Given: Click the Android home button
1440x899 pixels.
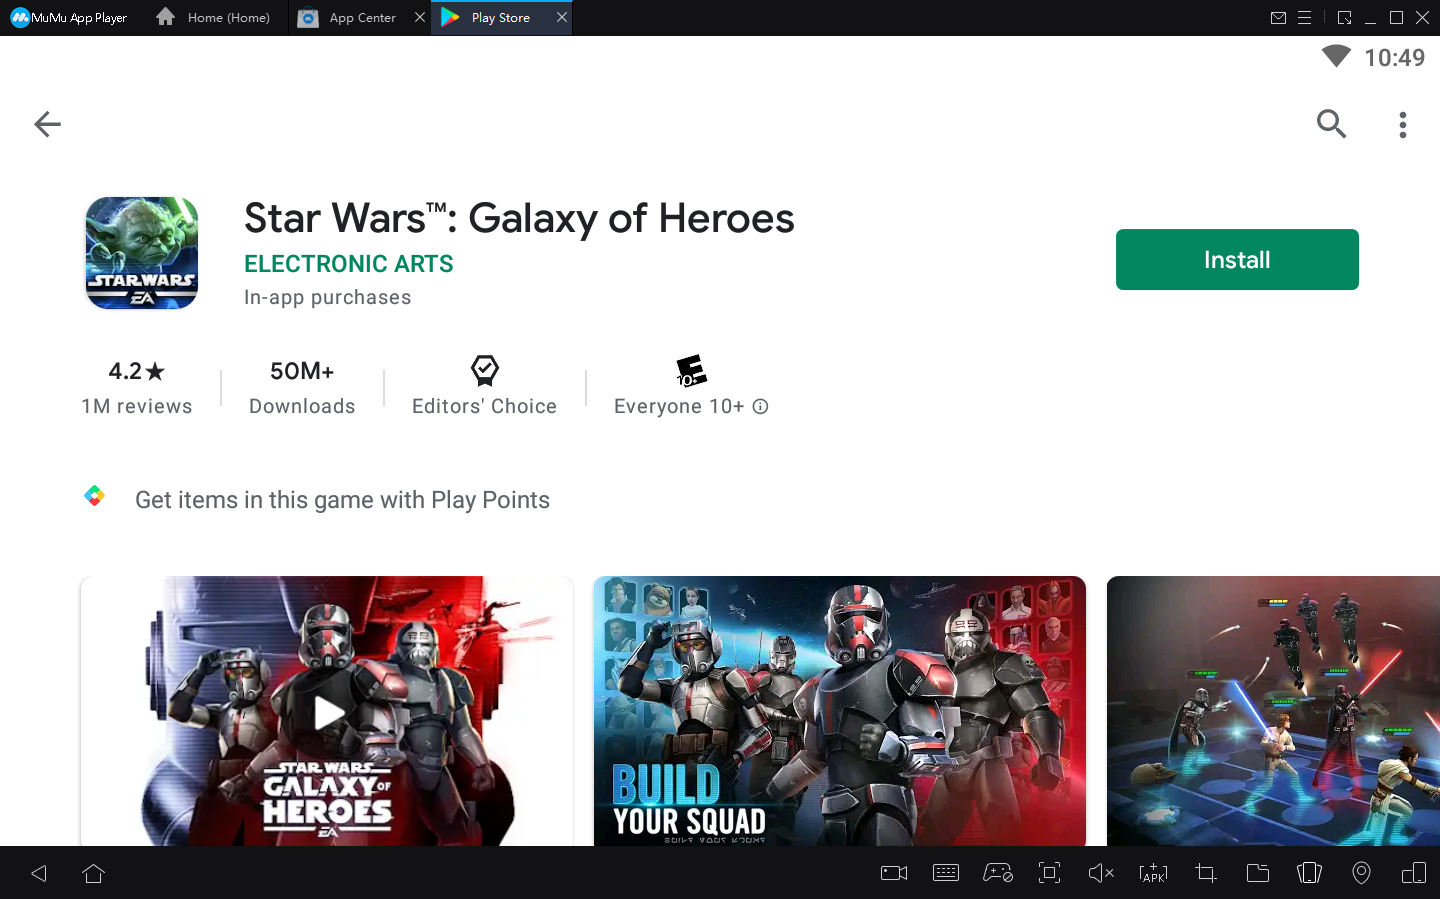Looking at the screenshot, I should click(94, 874).
